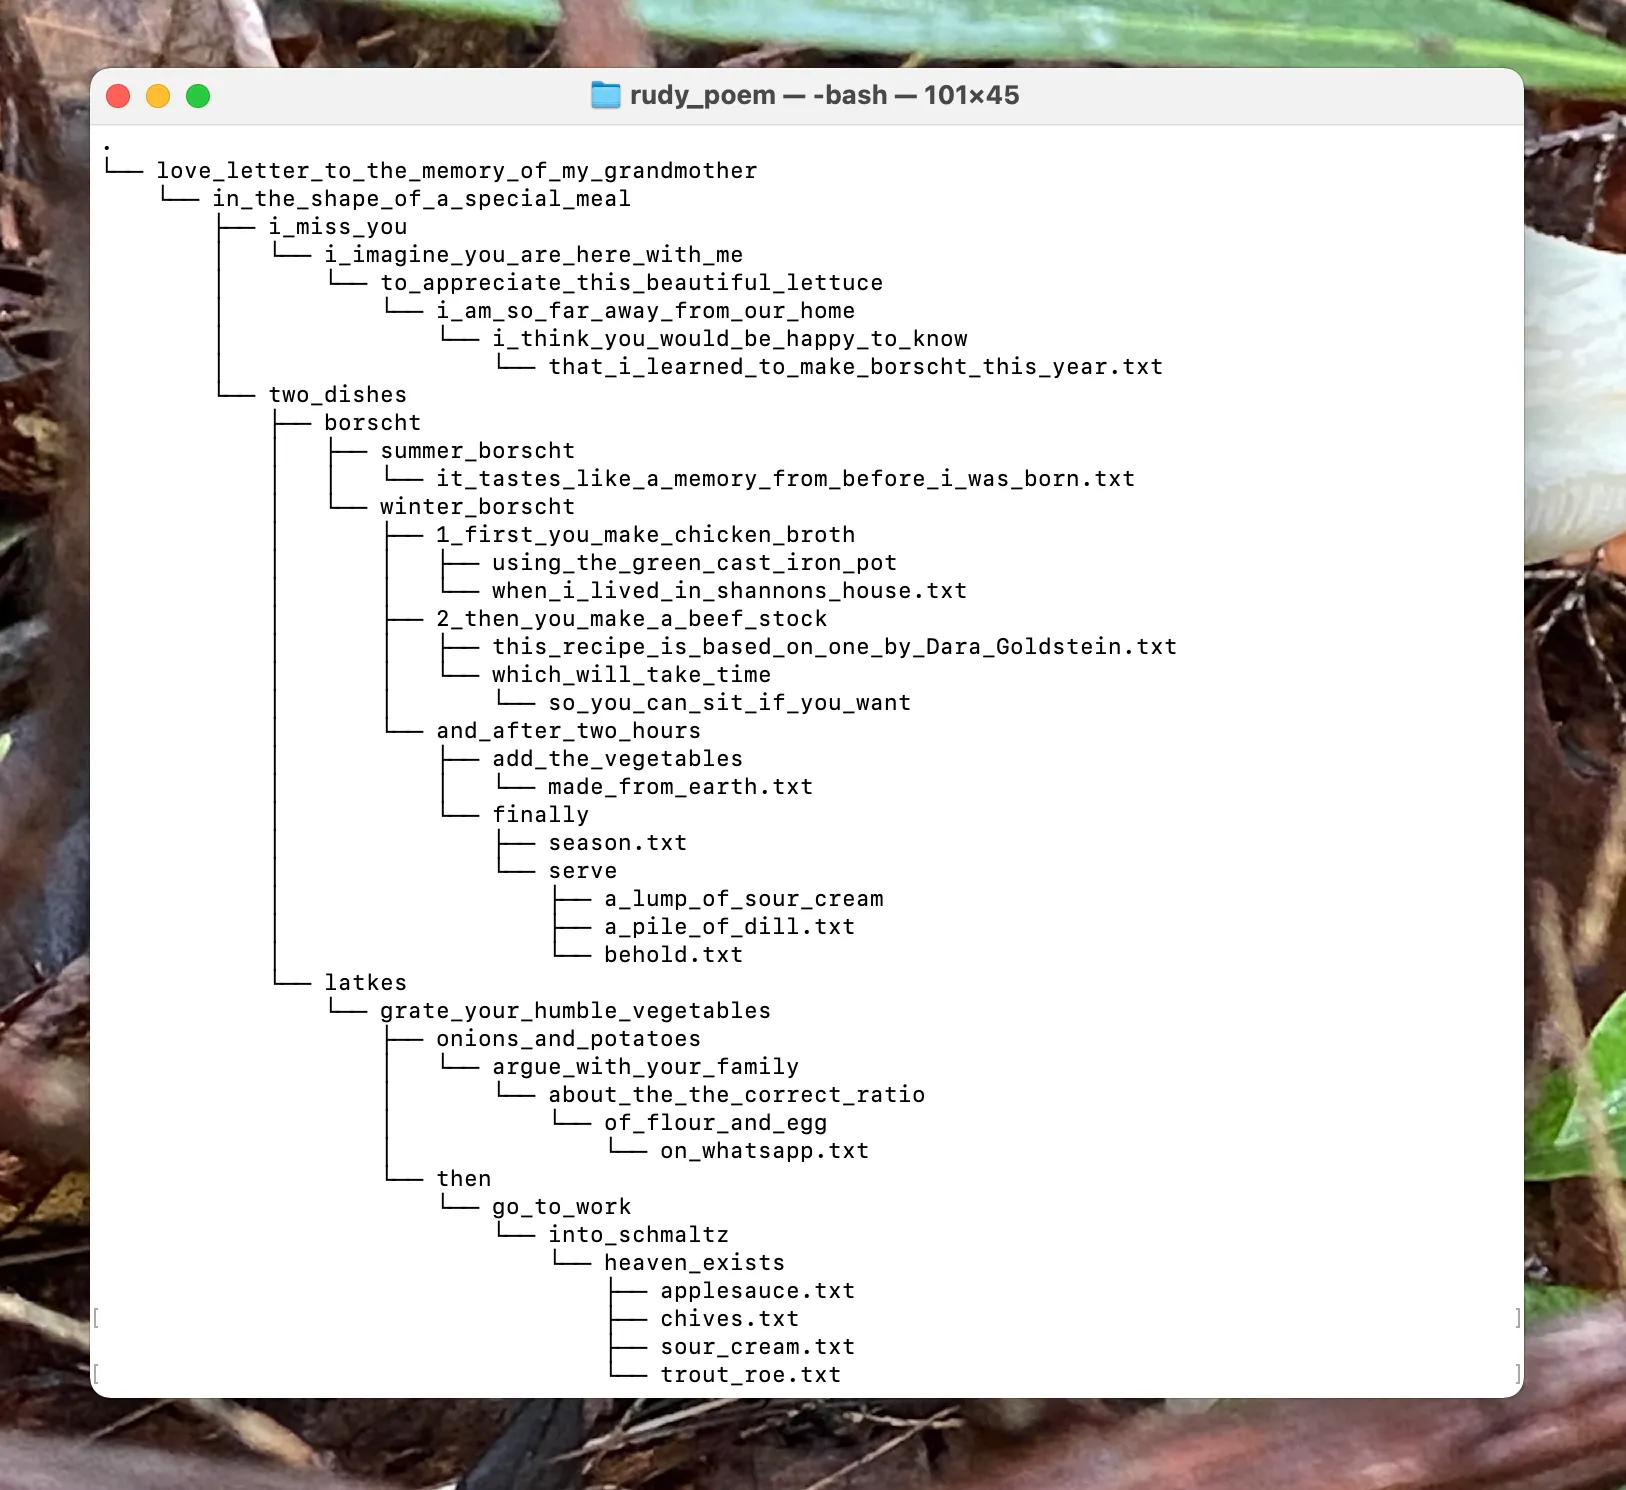Click the window title 'rudy_poem — -bash — 101×45'
The height and width of the screenshot is (1490, 1626).
[824, 95]
